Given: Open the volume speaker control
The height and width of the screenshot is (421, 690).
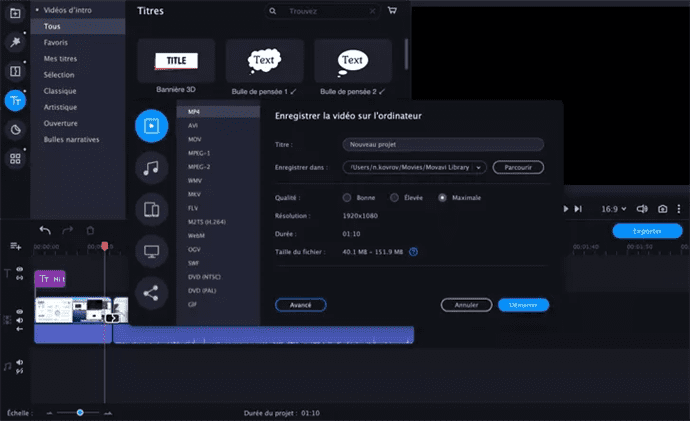Looking at the screenshot, I should [x=642, y=209].
